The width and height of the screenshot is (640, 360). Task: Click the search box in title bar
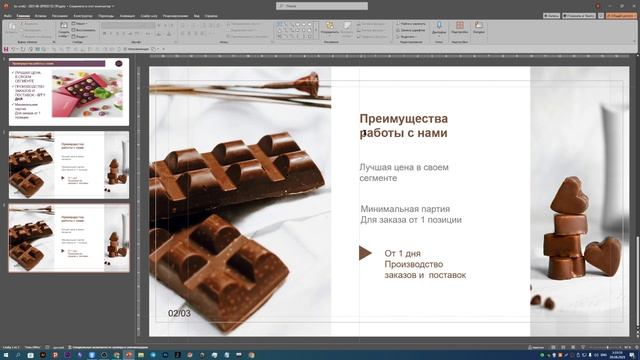[322, 6]
